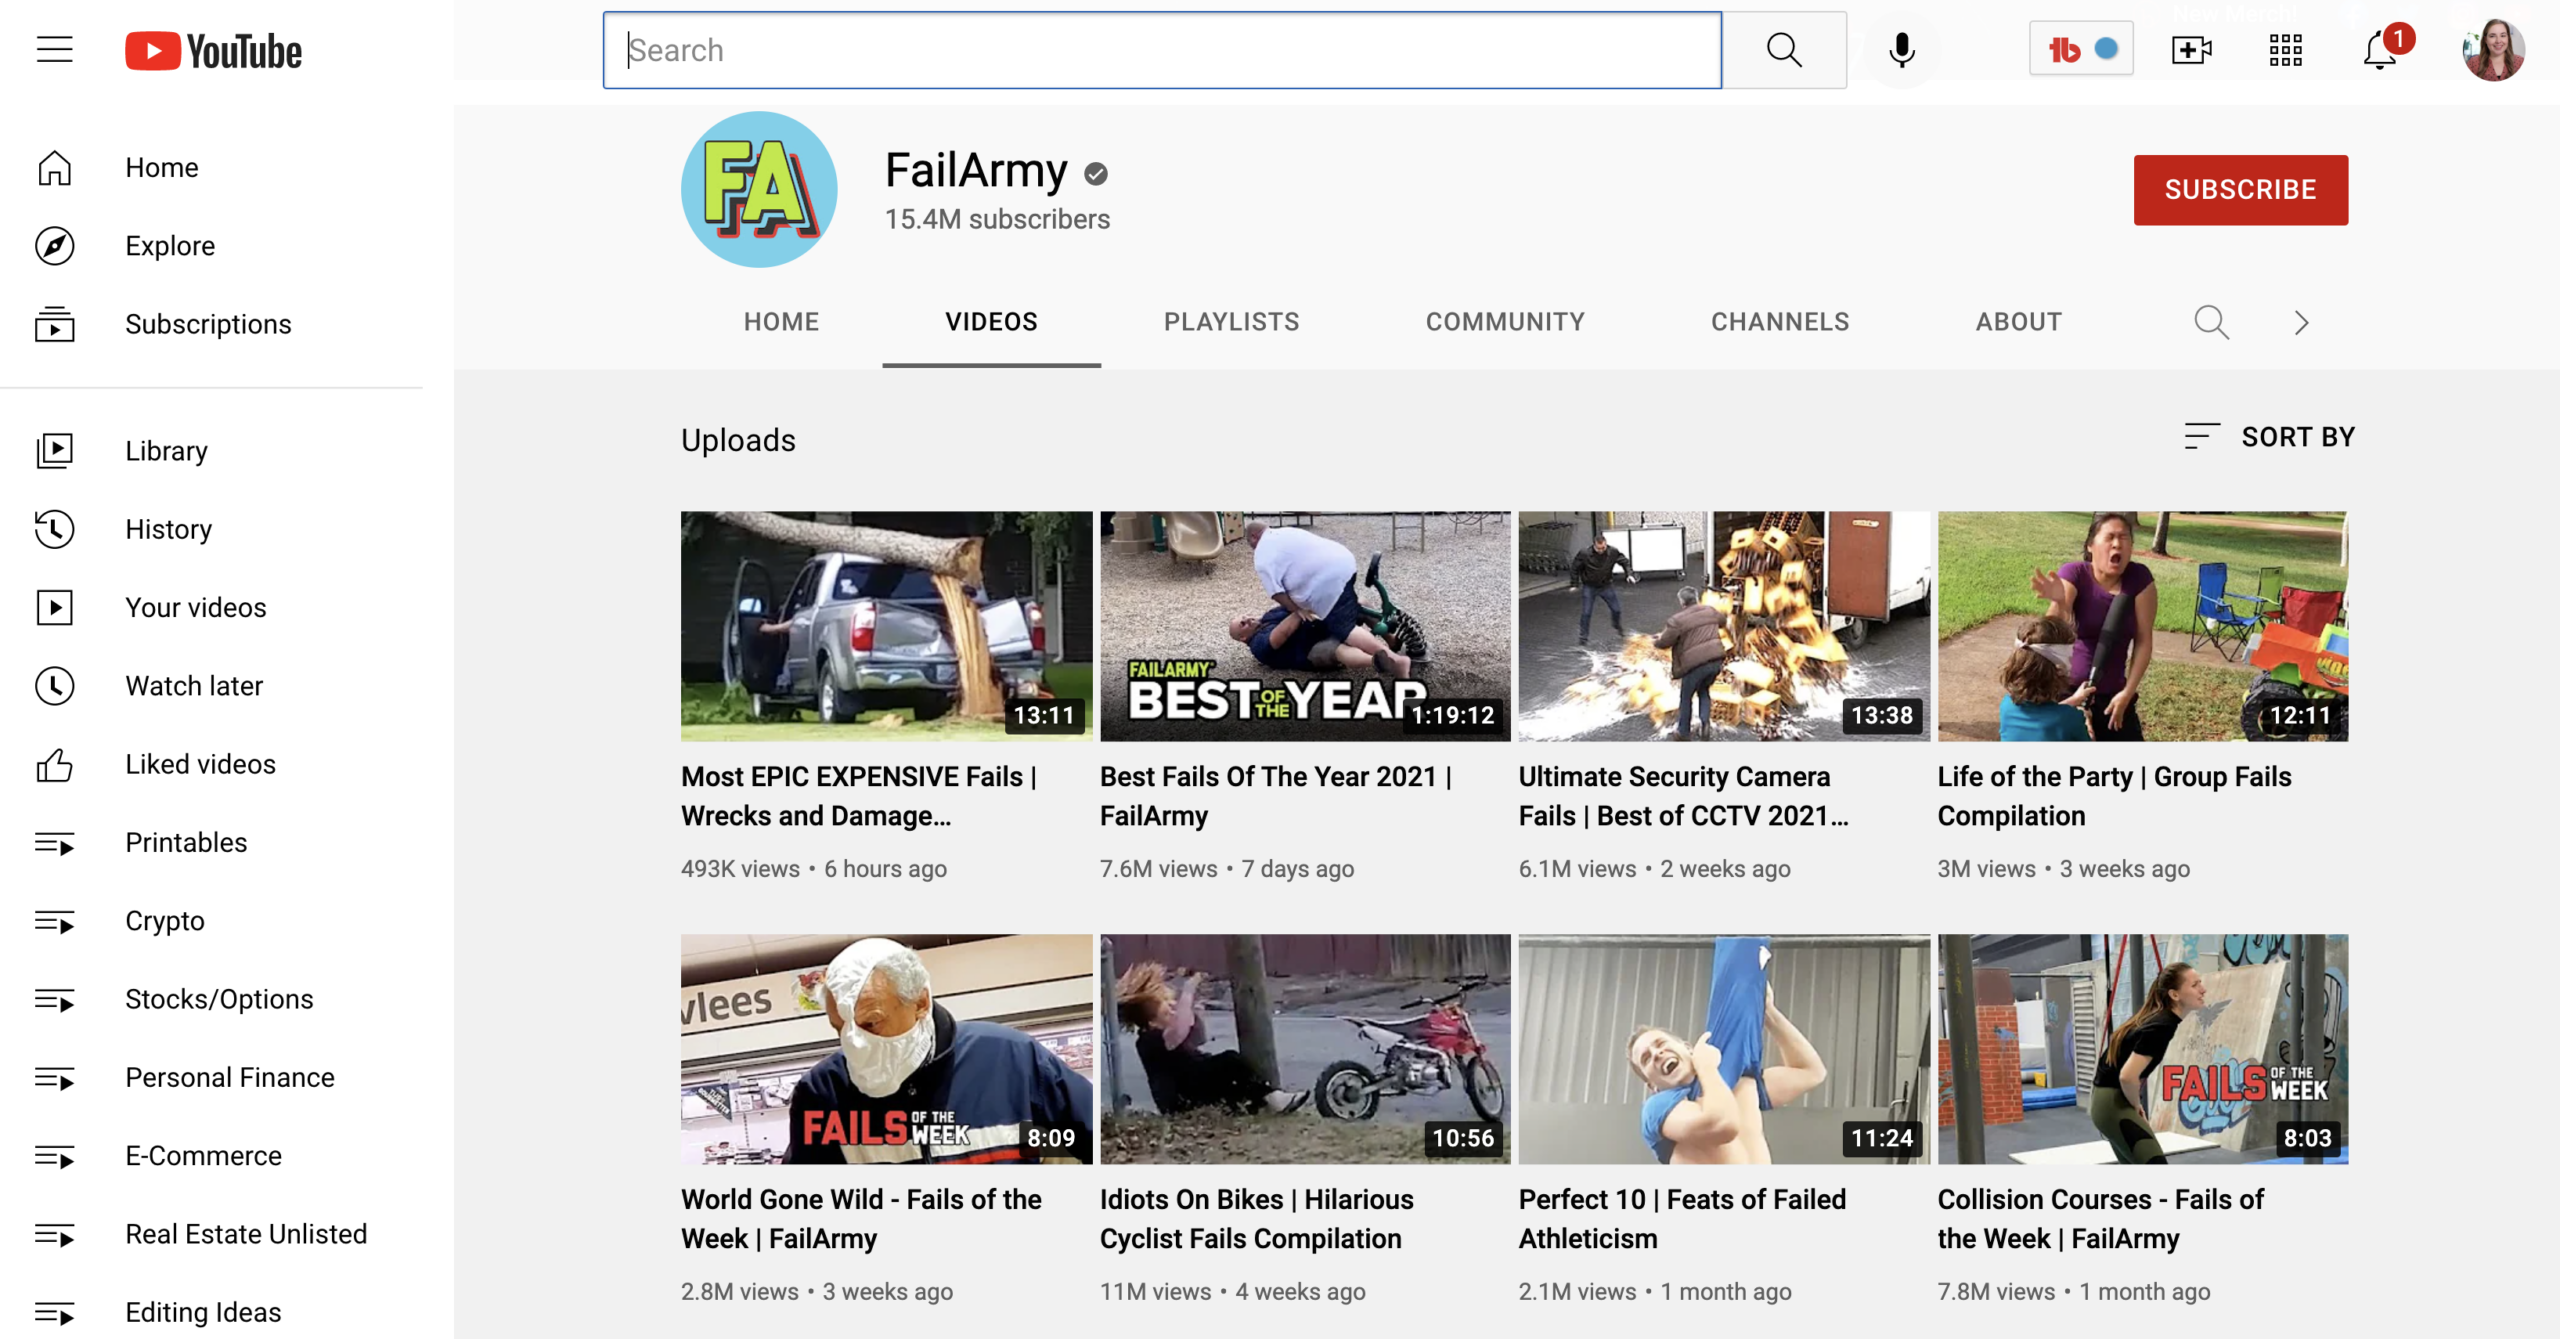Image resolution: width=2560 pixels, height=1339 pixels.
Task: Open Ultimate Security Camera Fails thumbnail
Action: [1724, 626]
